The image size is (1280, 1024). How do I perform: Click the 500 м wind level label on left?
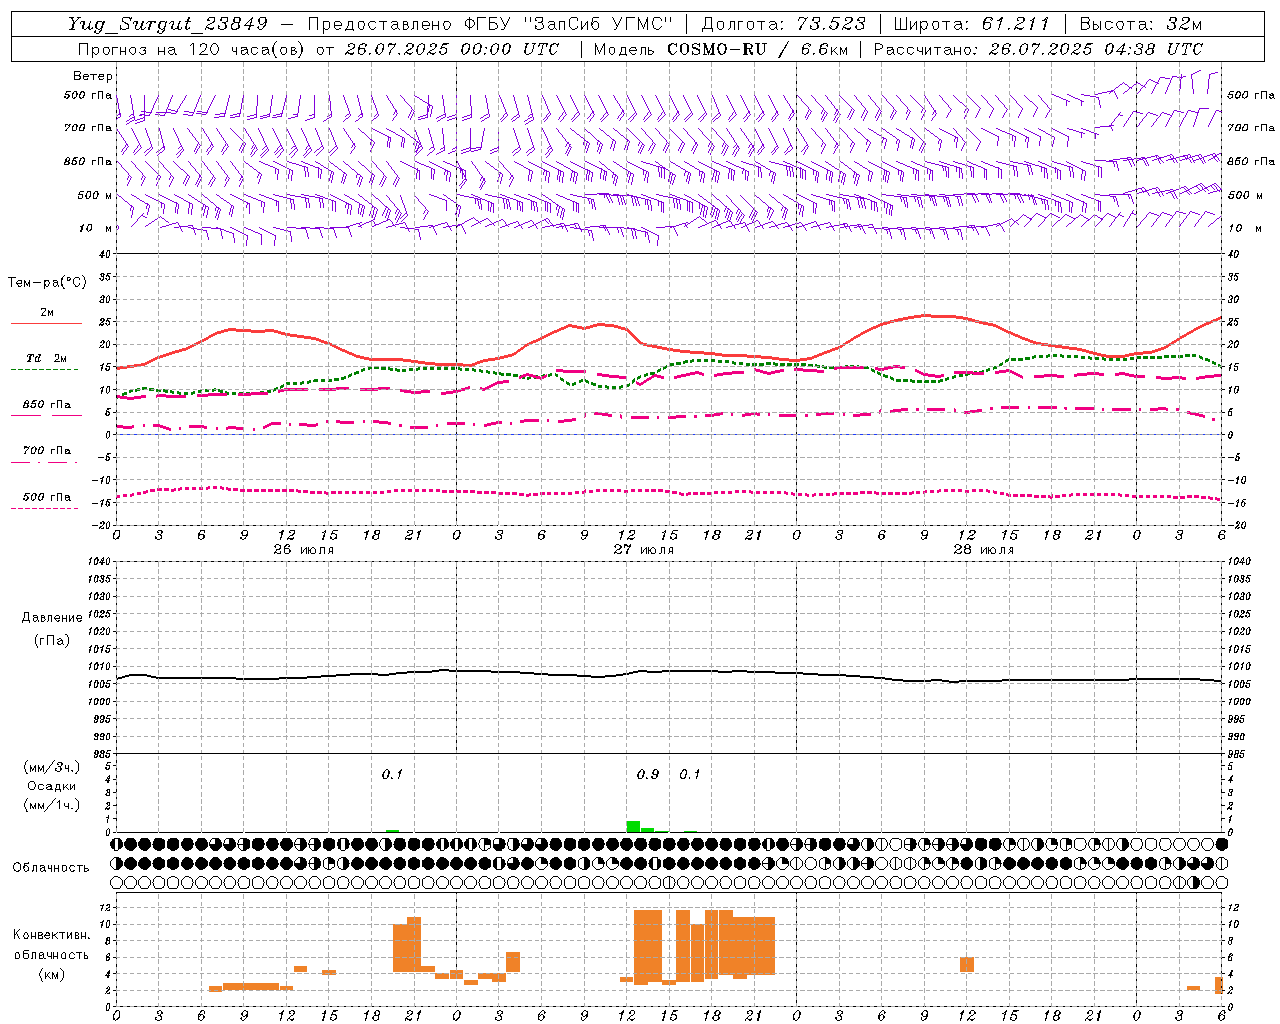(96, 196)
